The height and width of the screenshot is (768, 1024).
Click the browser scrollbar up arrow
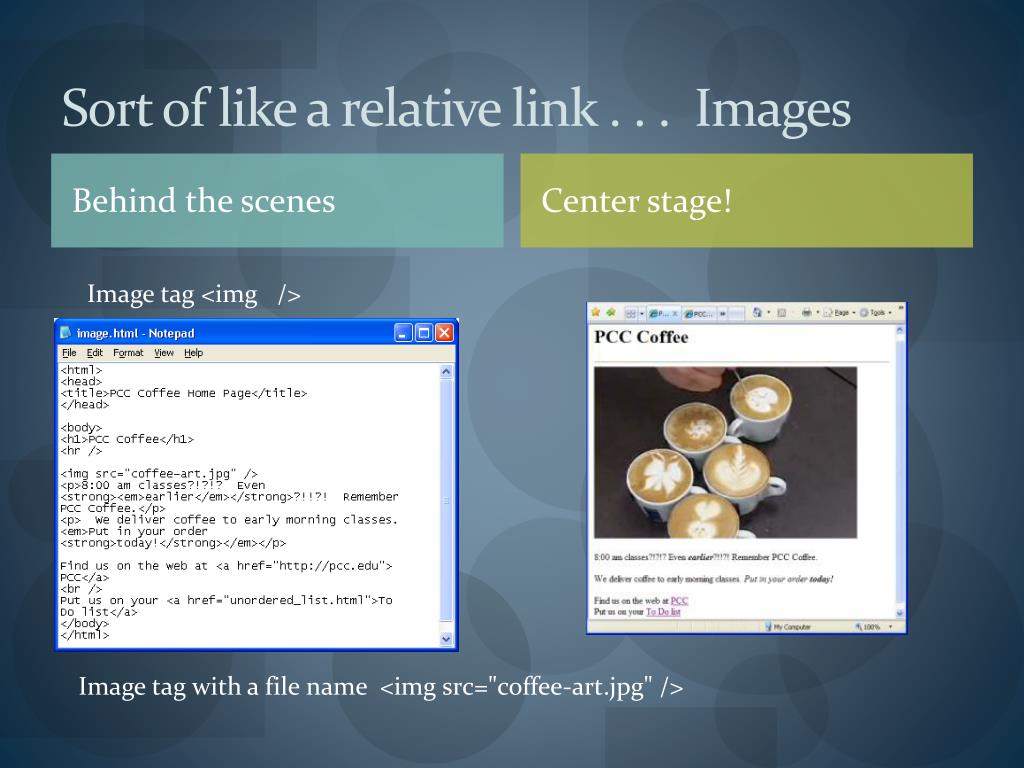pos(900,330)
